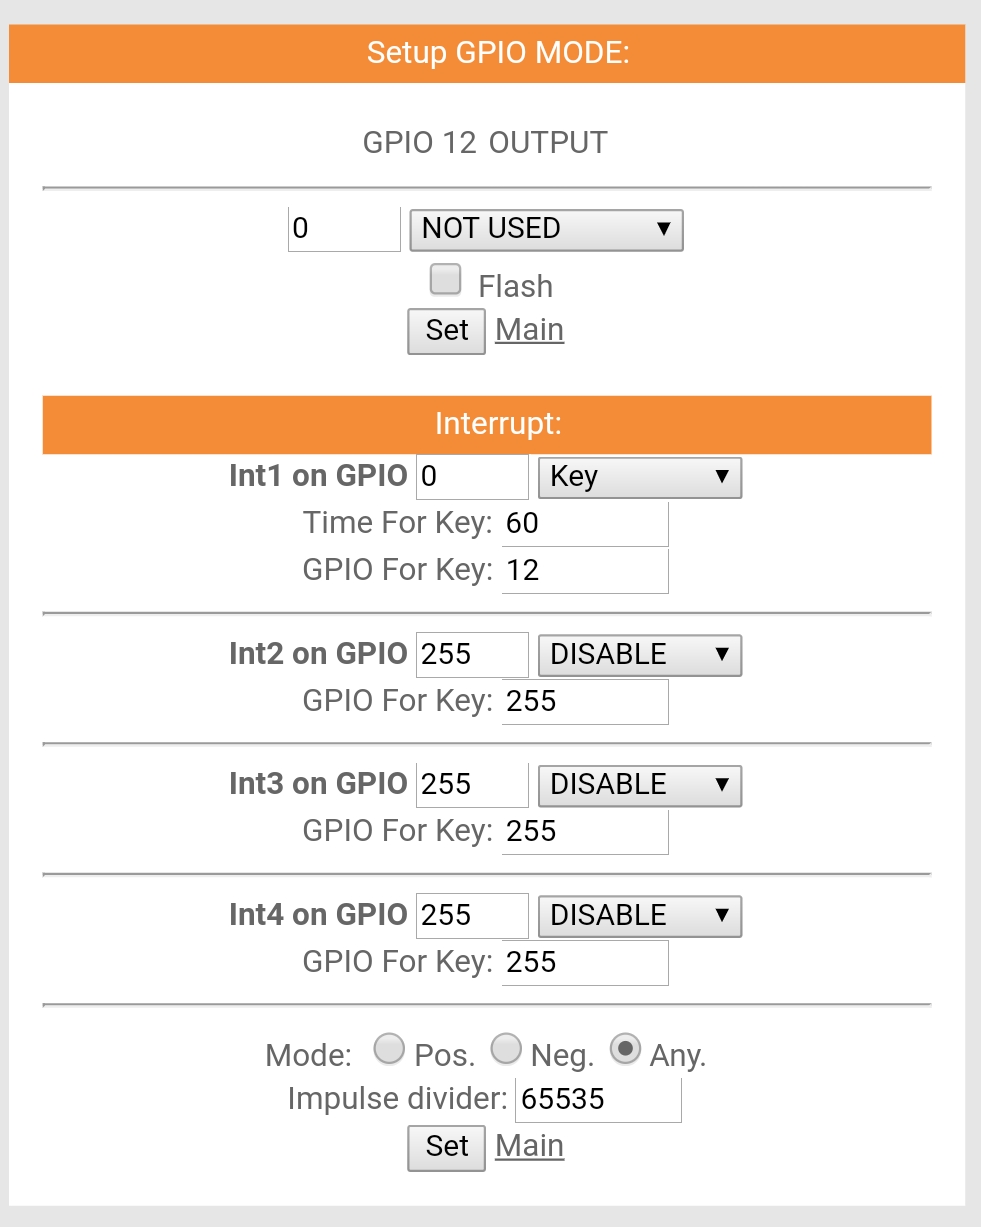Focus the Int4 GPIO For Key field
This screenshot has width=981, height=1227.
(x=584, y=963)
